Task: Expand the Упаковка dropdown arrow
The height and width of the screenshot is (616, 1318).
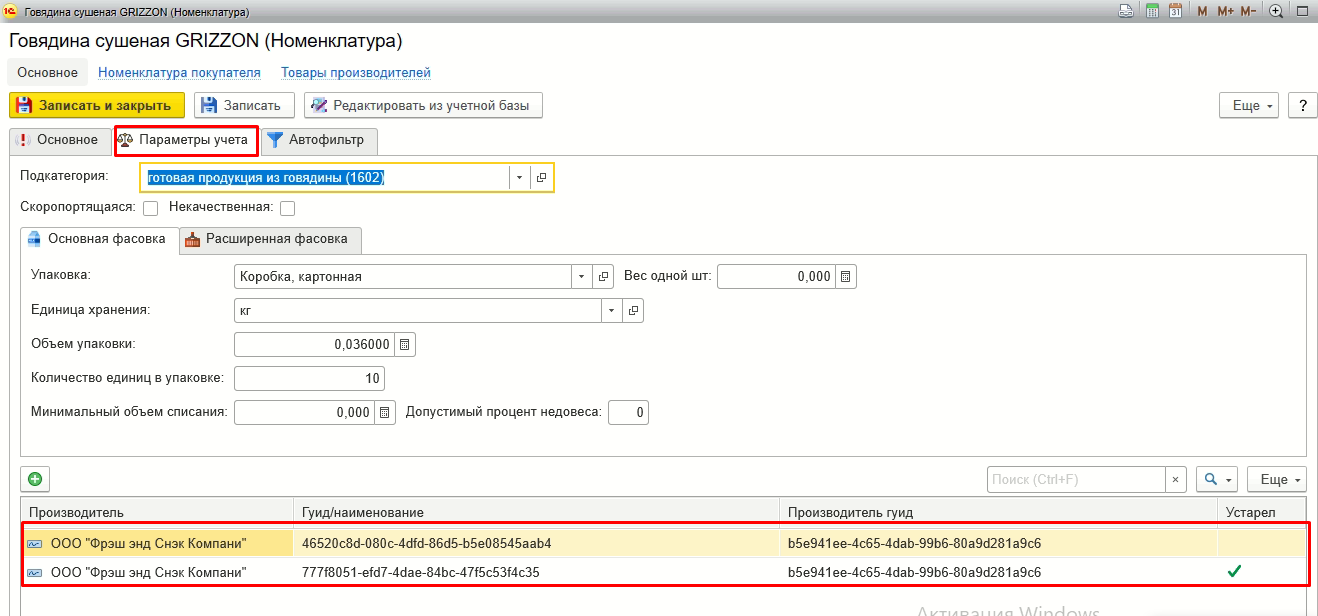Action: tap(581, 277)
